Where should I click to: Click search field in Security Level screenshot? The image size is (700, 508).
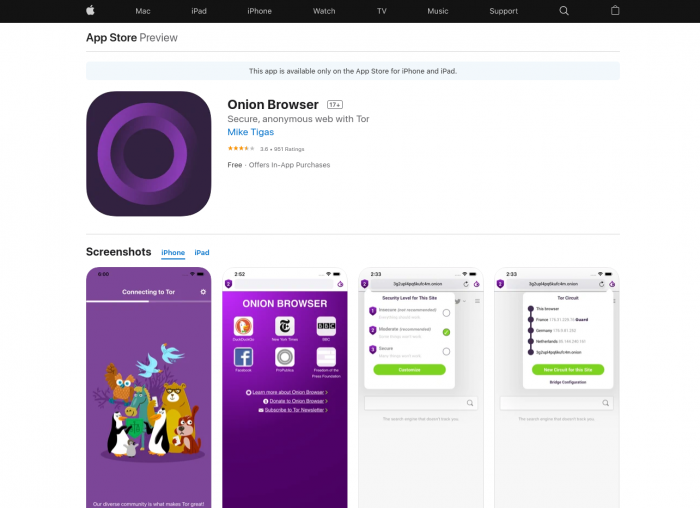pyautogui.click(x=421, y=403)
